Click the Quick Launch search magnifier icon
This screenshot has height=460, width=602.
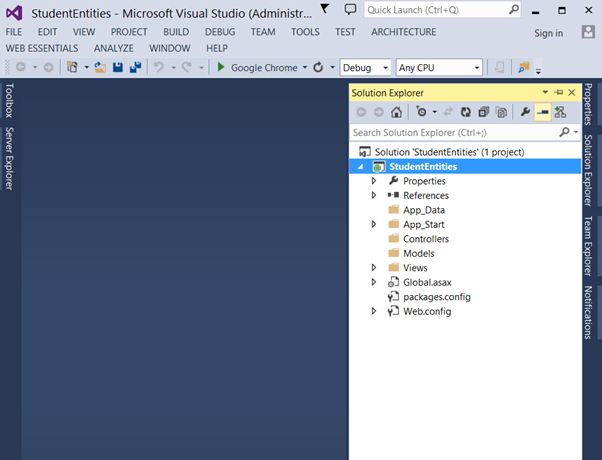[x=513, y=9]
